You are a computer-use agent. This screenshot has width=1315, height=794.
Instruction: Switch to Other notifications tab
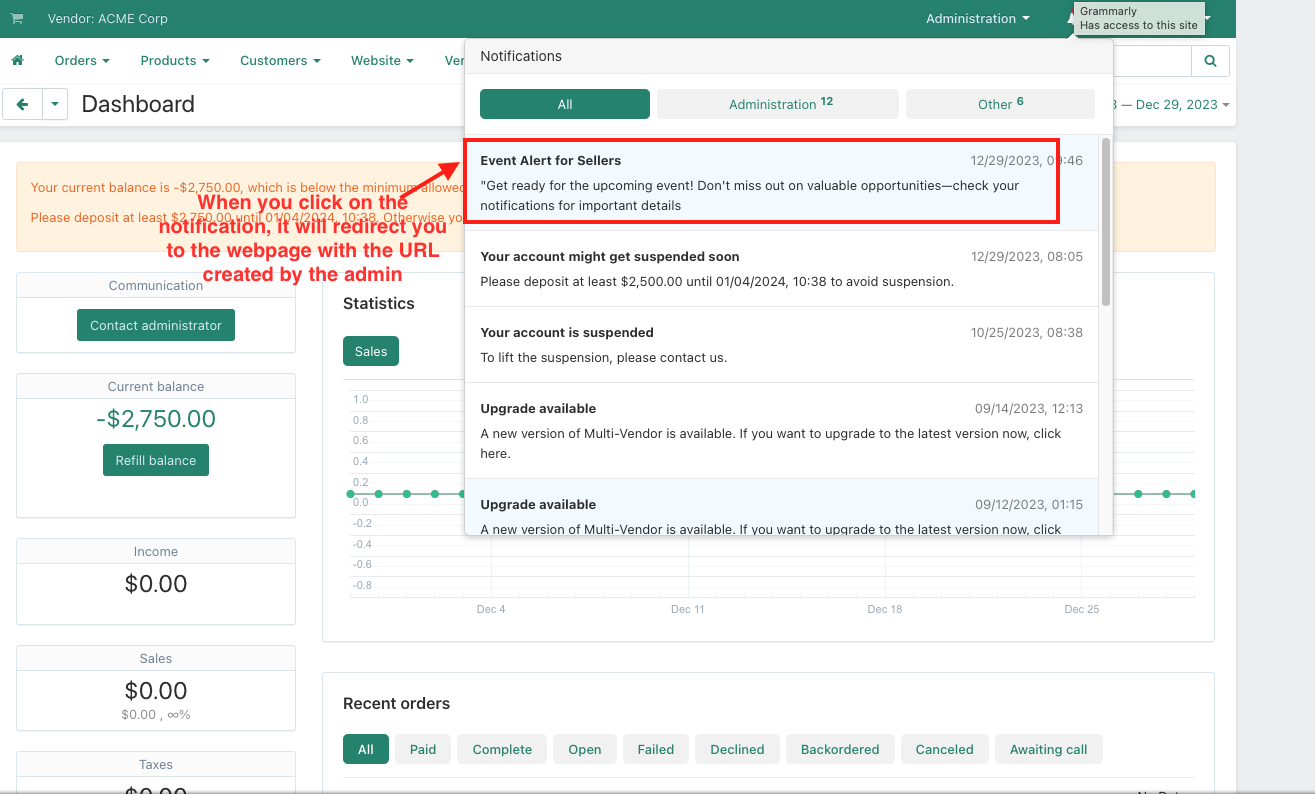point(1000,104)
